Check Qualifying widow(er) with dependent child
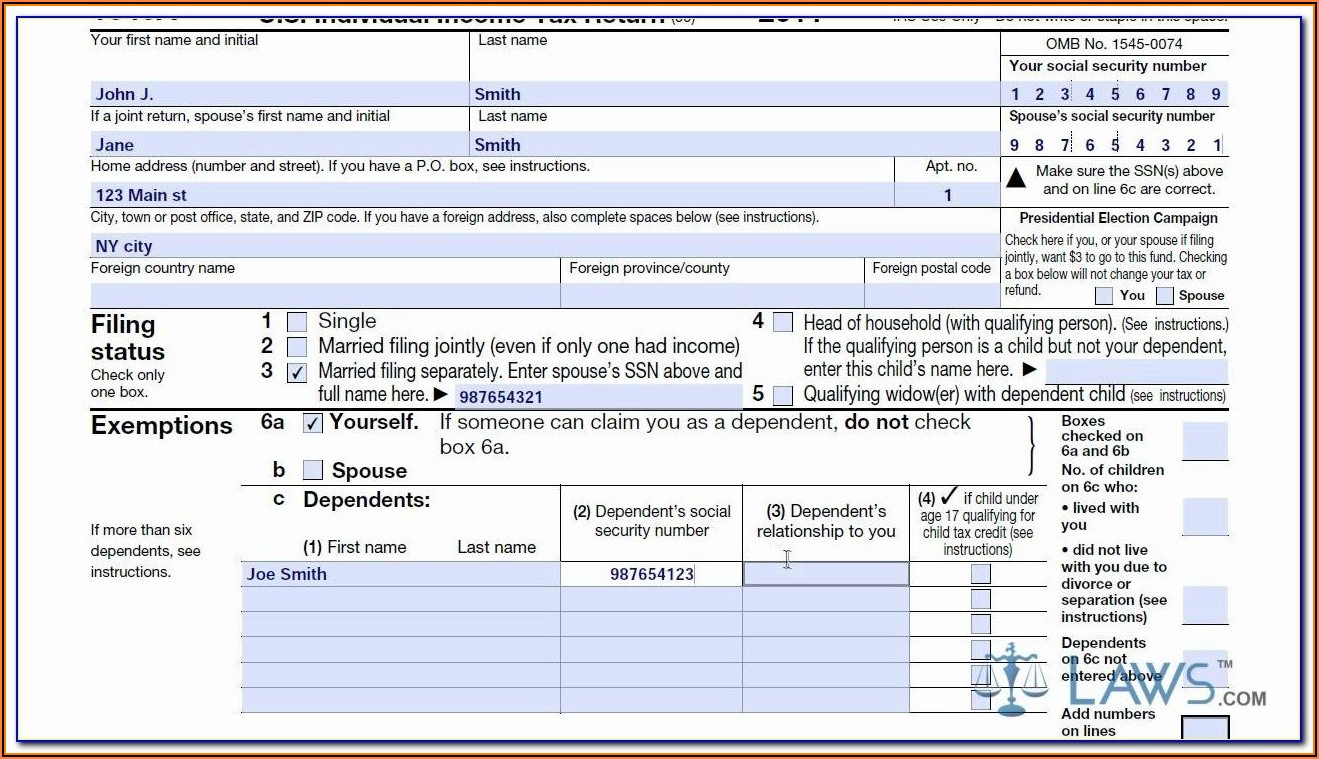 [783, 395]
